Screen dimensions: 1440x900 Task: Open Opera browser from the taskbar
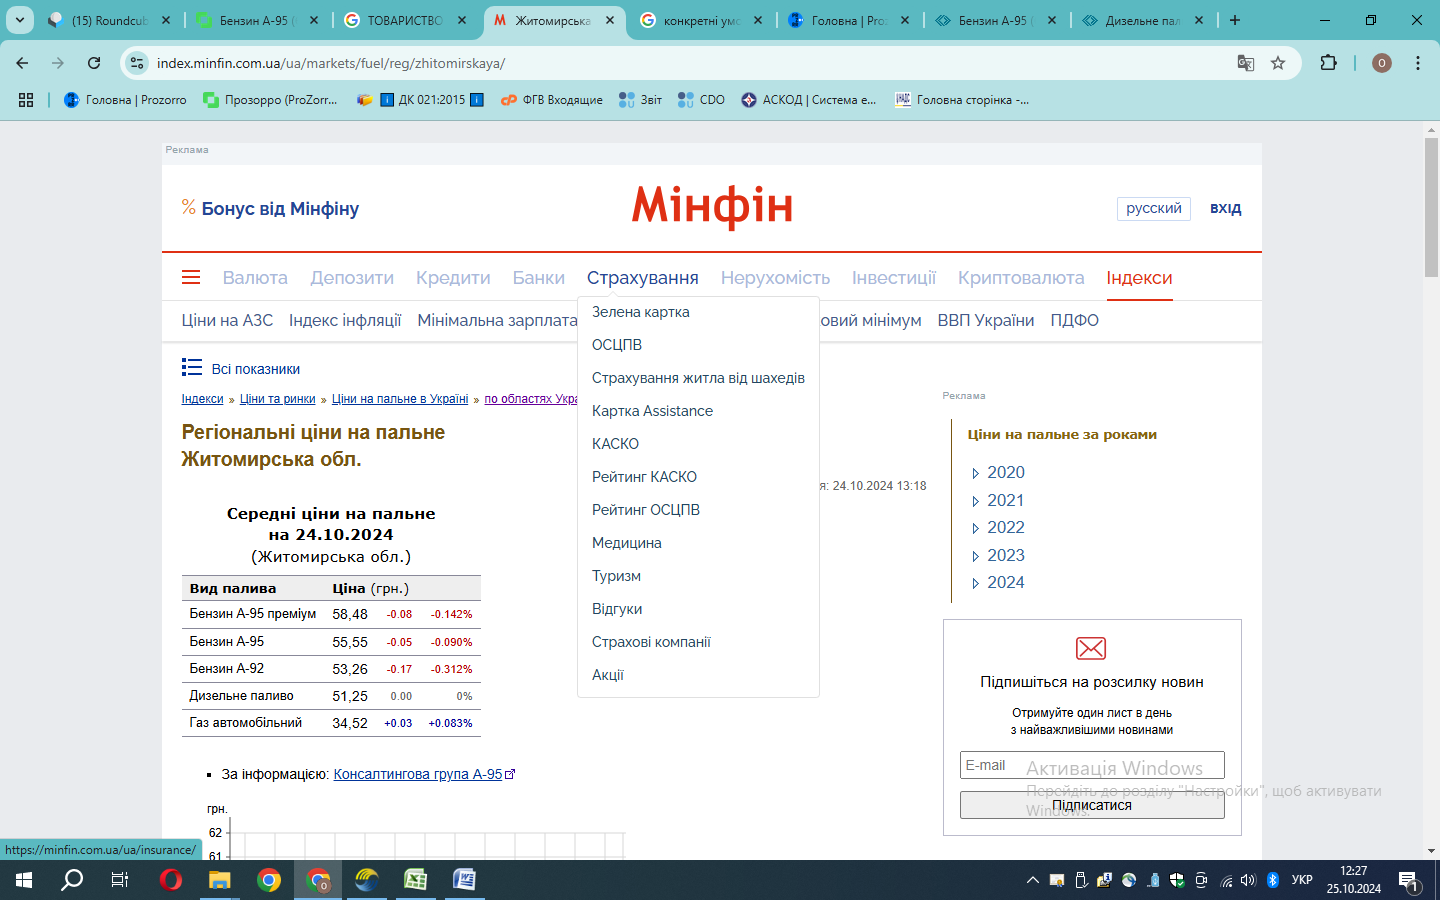[x=171, y=880]
